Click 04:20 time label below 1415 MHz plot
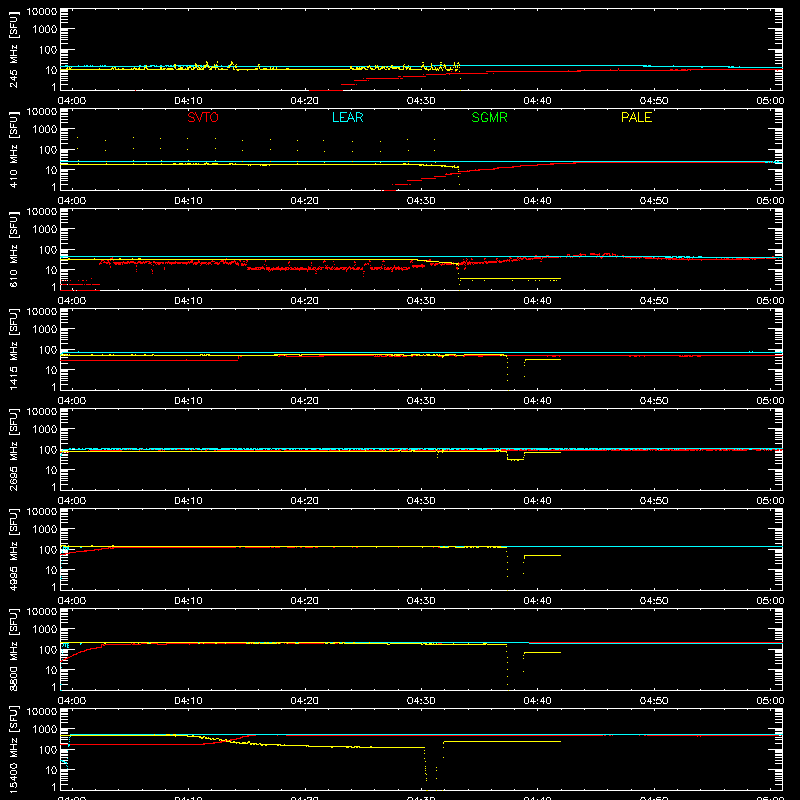800x800 pixels. 305,401
